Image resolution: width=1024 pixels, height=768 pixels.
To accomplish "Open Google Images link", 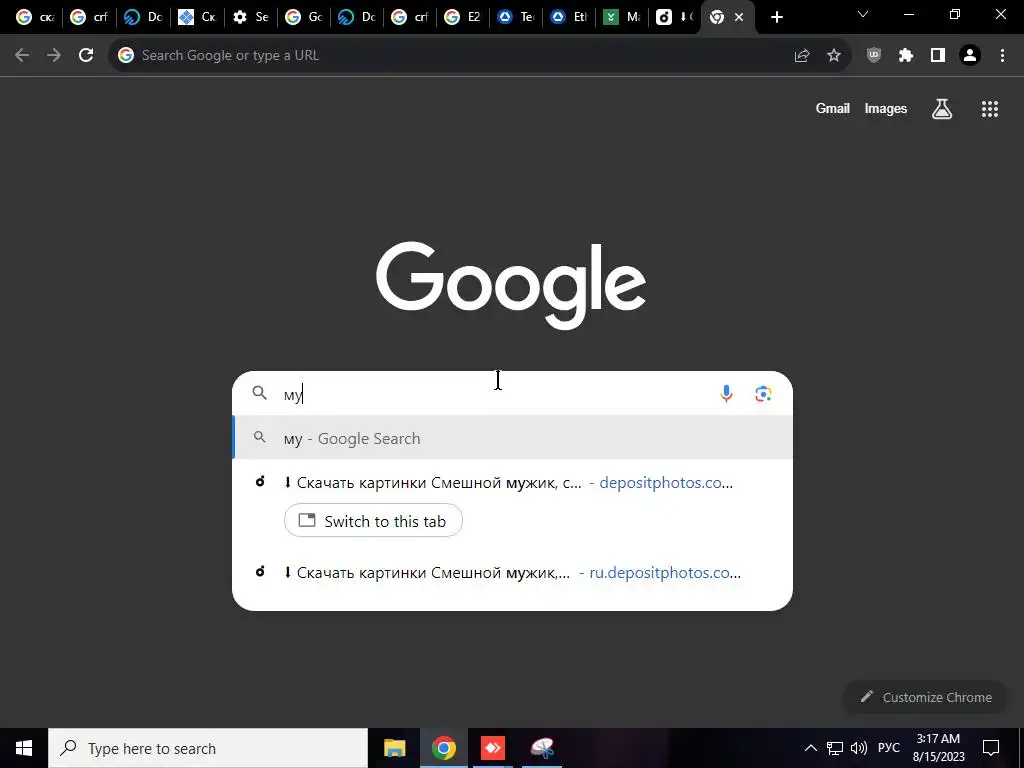I will (886, 109).
